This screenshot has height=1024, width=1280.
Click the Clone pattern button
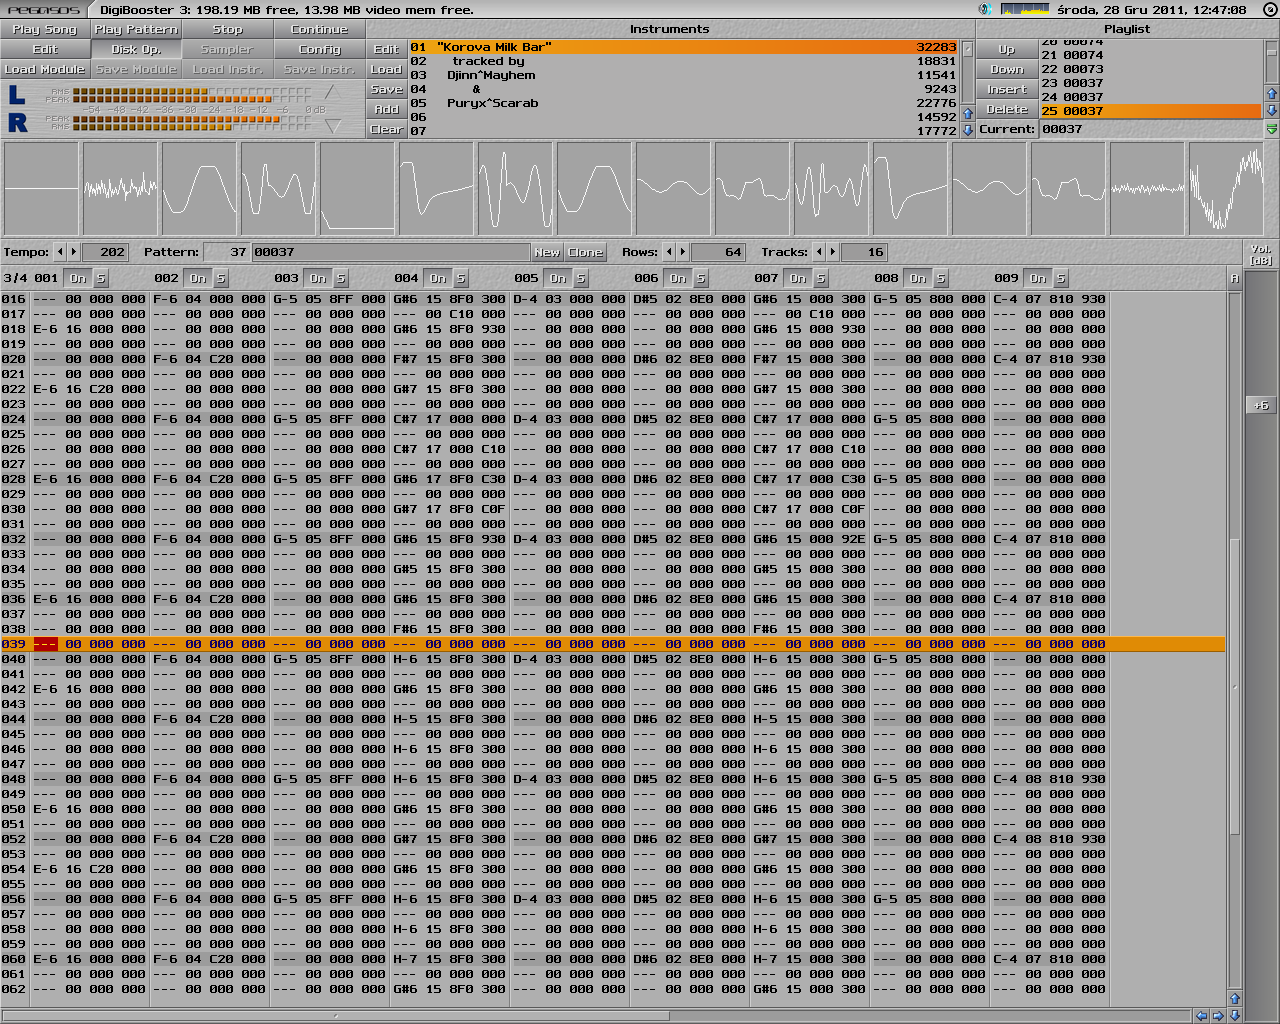pos(585,252)
